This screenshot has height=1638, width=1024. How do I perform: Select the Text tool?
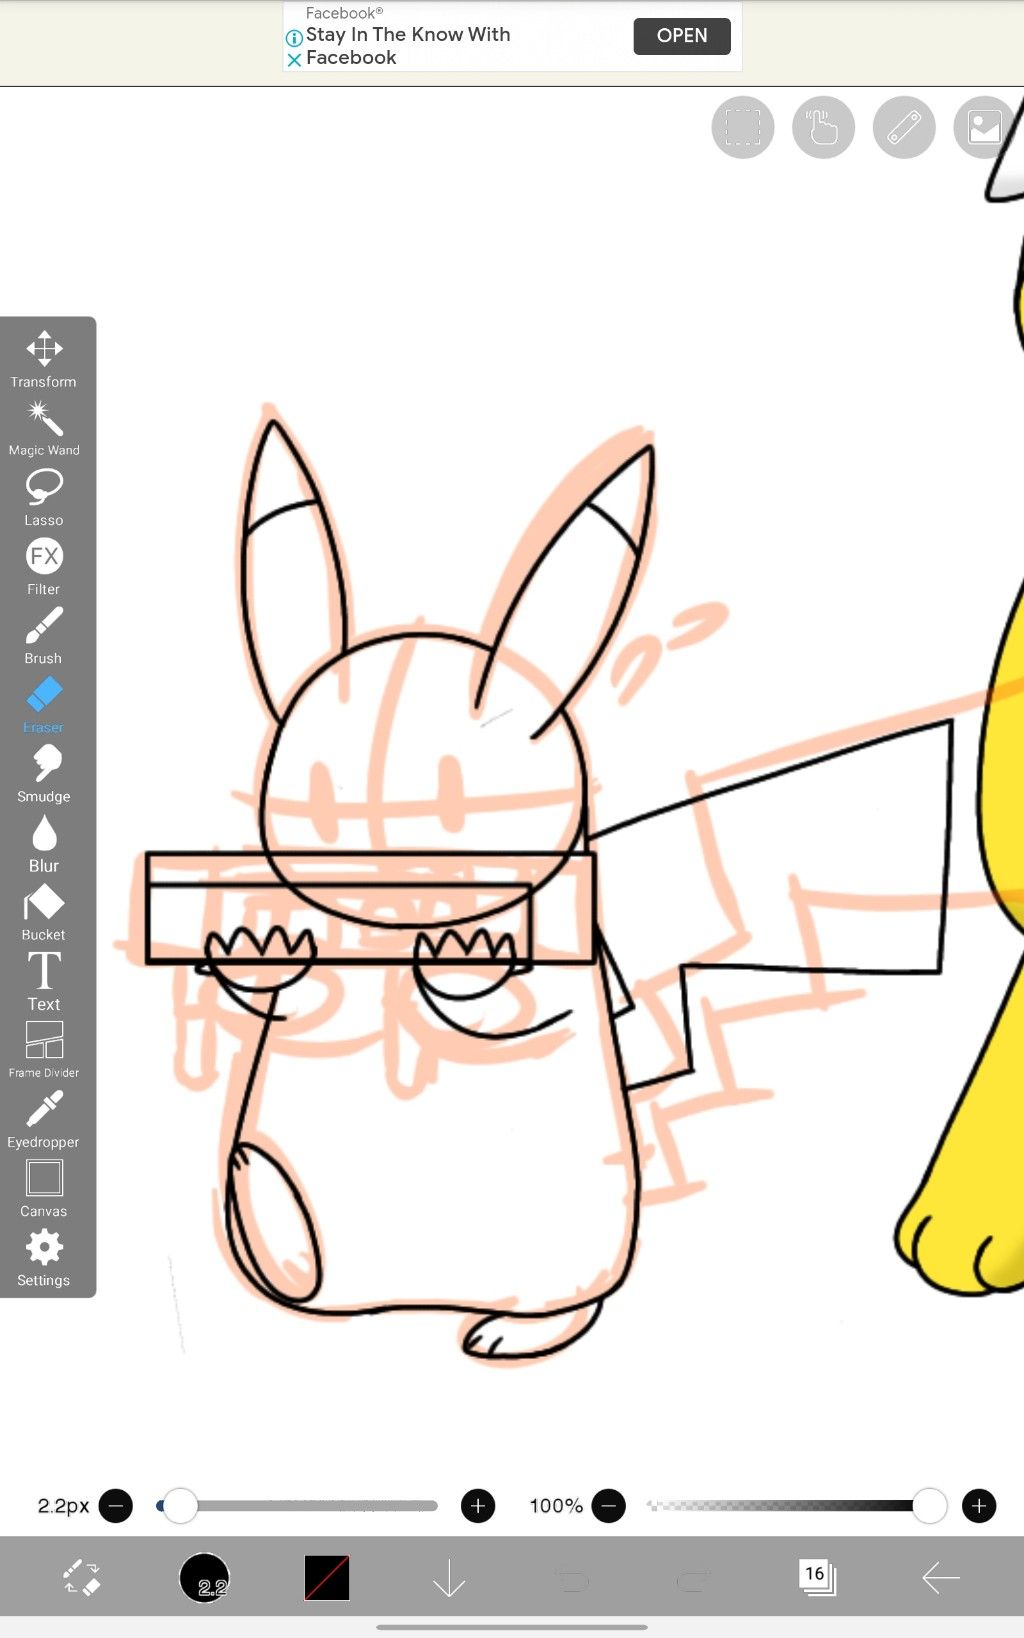click(44, 981)
